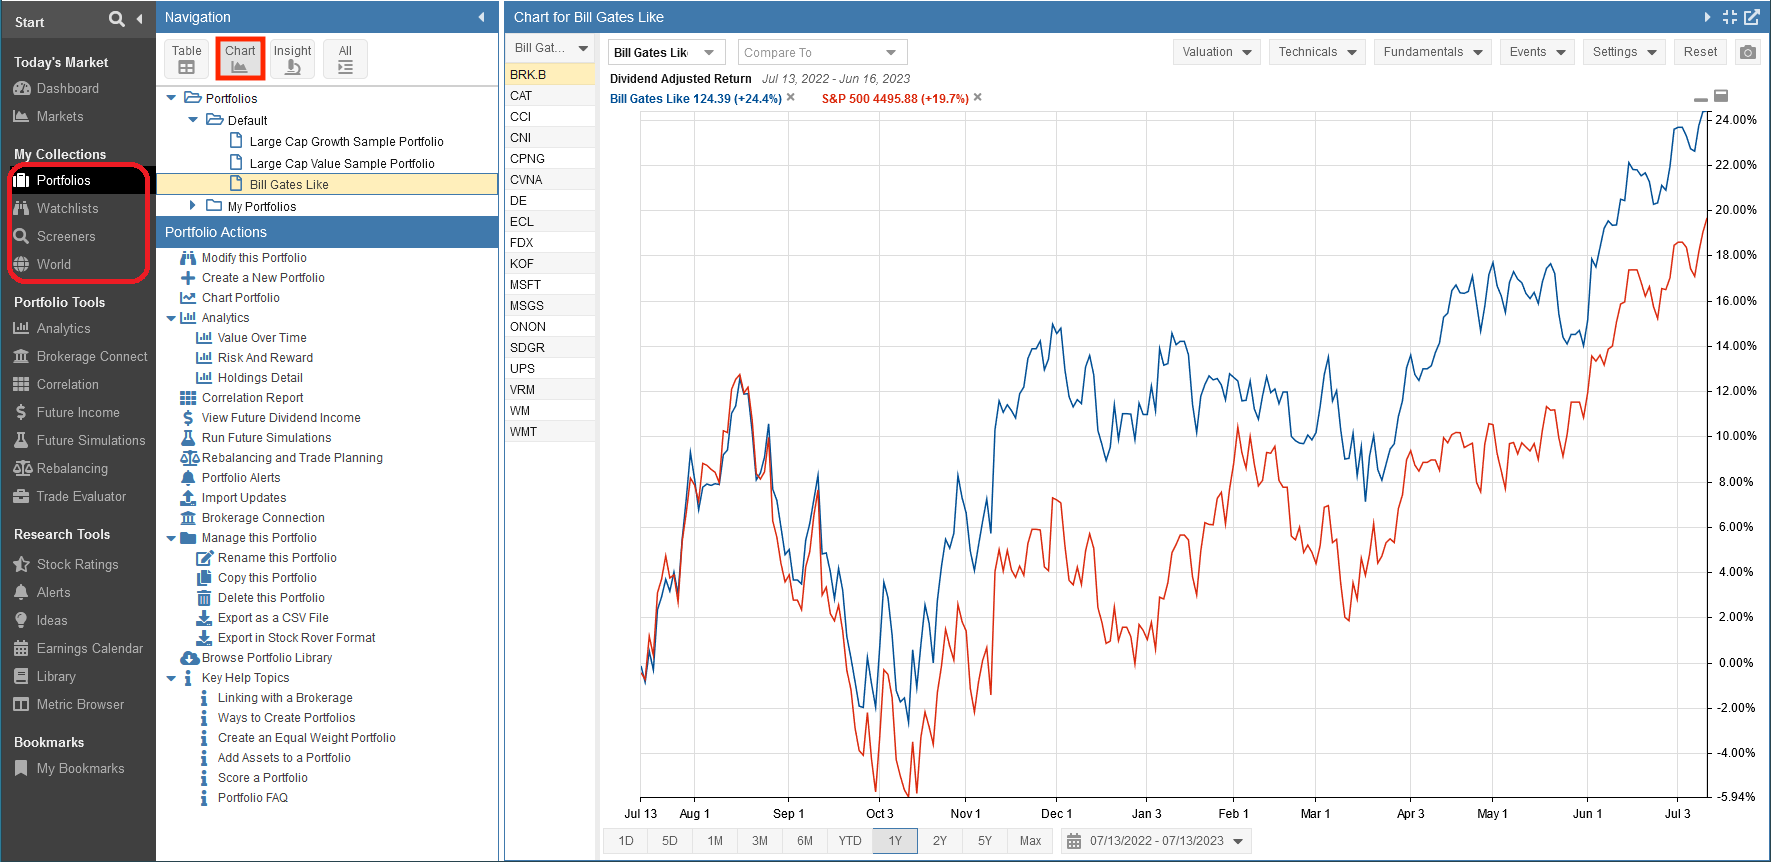
Task: Switch to Chart view tab
Action: point(240,59)
